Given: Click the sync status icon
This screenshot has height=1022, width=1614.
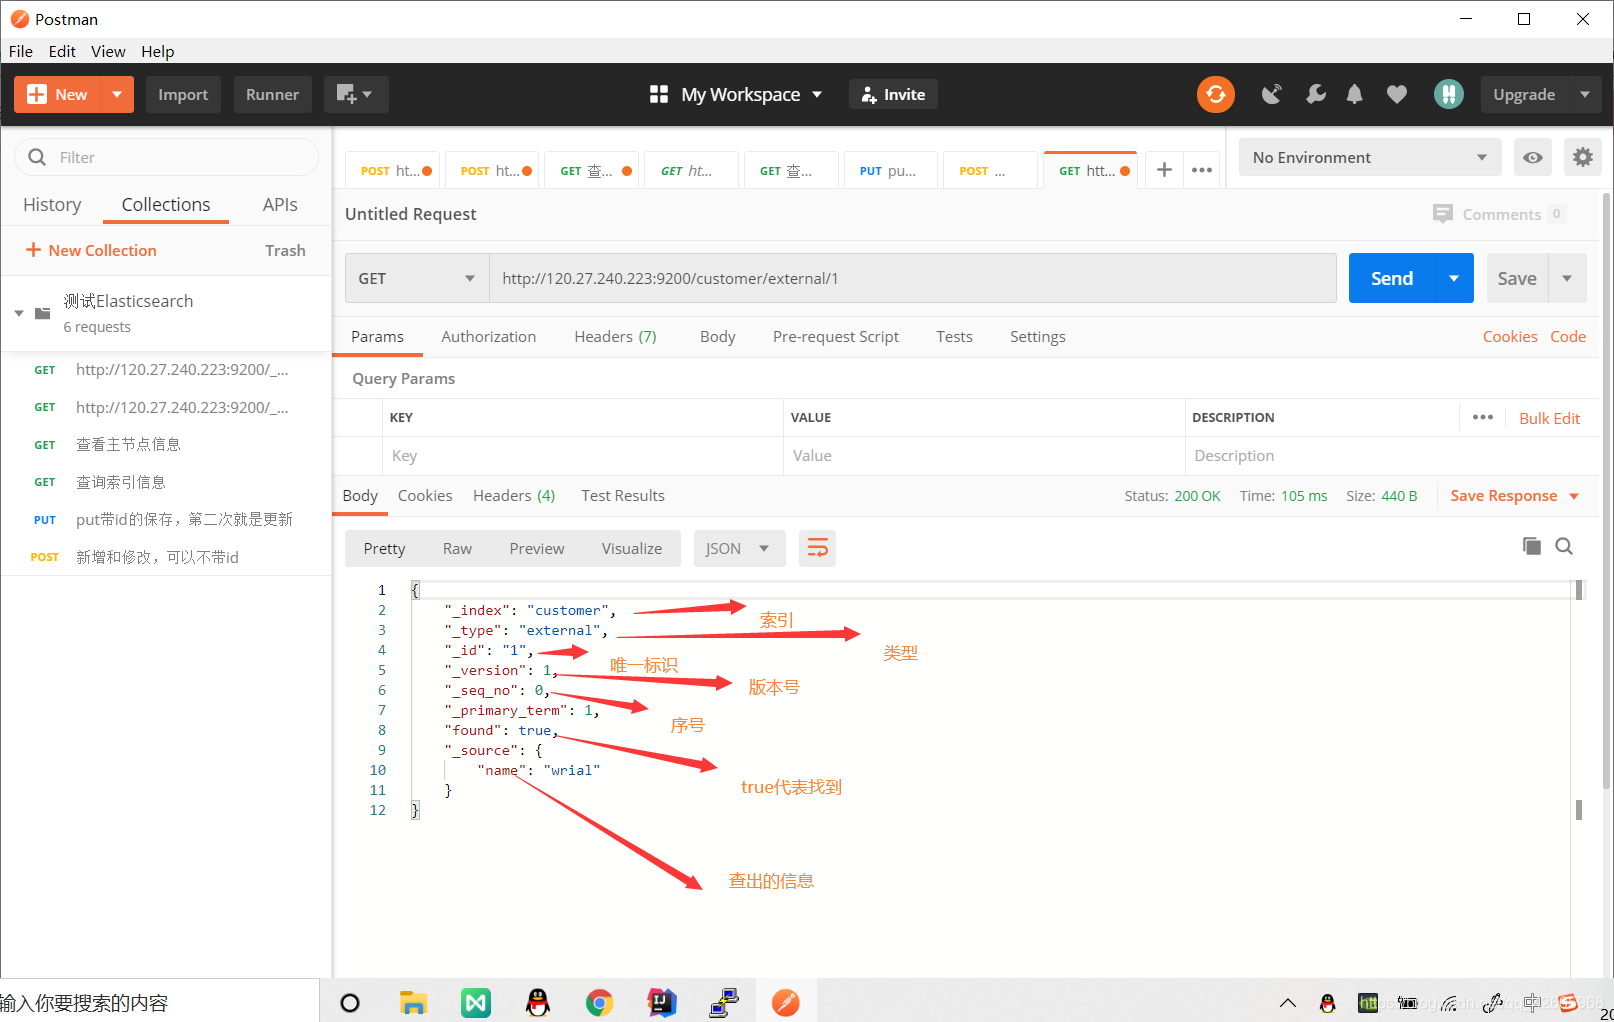Looking at the screenshot, I should [x=1215, y=94].
